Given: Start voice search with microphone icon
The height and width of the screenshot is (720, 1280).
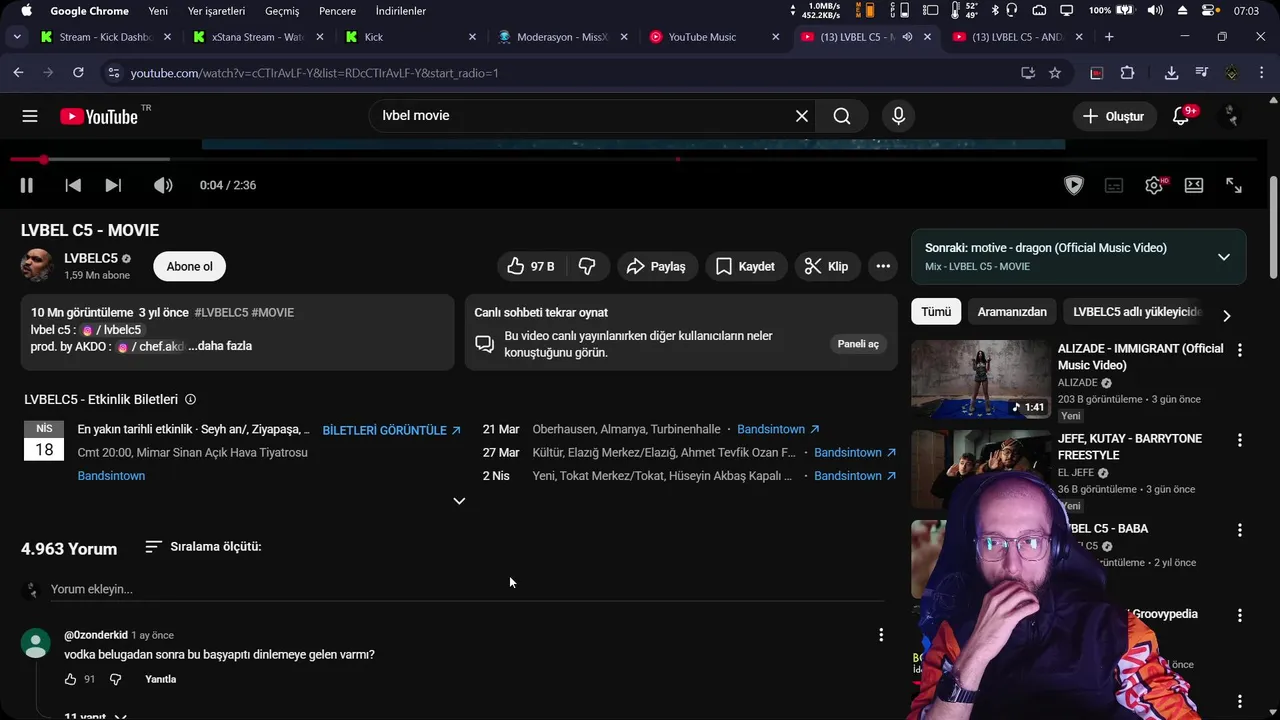Looking at the screenshot, I should [x=898, y=116].
